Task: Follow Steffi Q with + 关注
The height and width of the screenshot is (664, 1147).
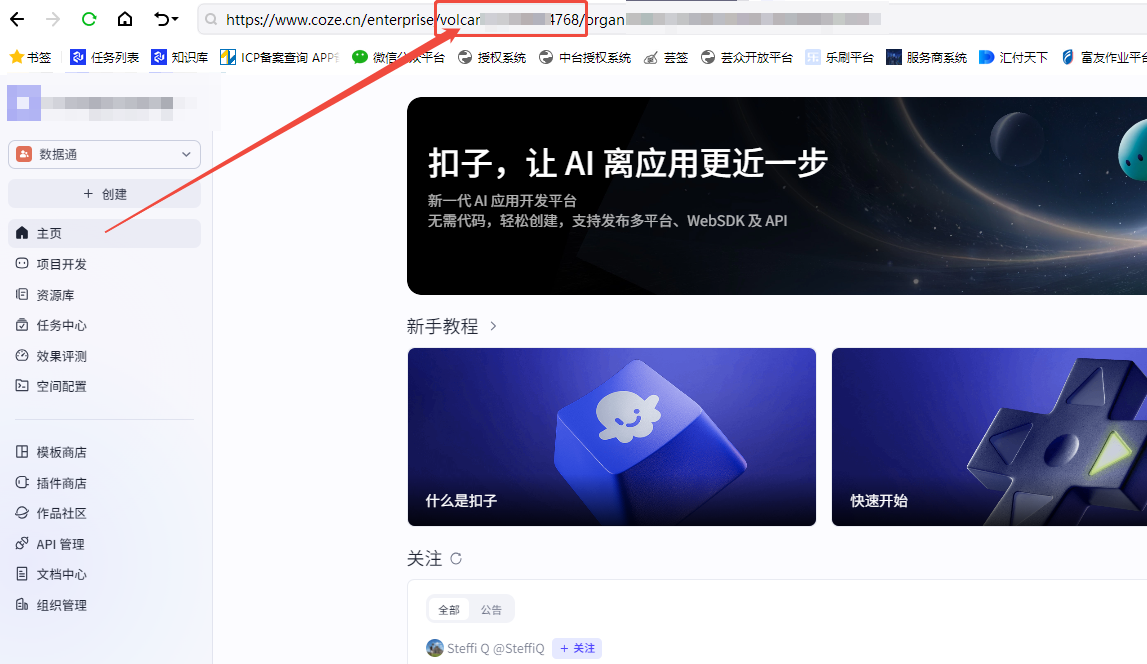Action: (x=577, y=648)
